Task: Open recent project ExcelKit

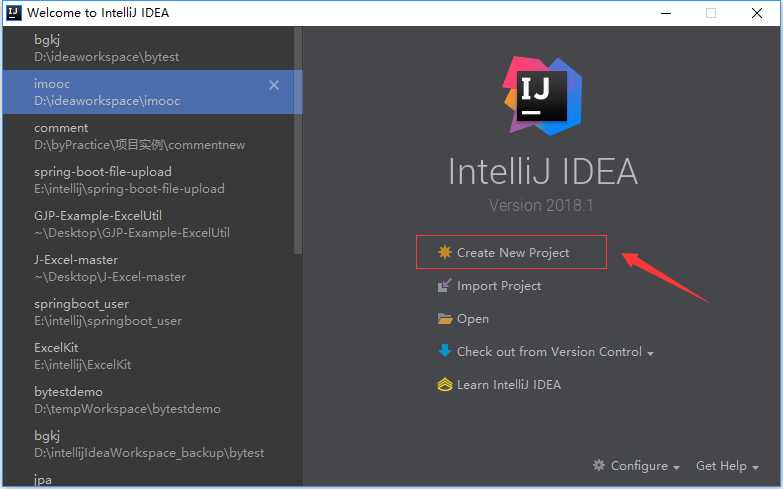Action: coord(149,356)
